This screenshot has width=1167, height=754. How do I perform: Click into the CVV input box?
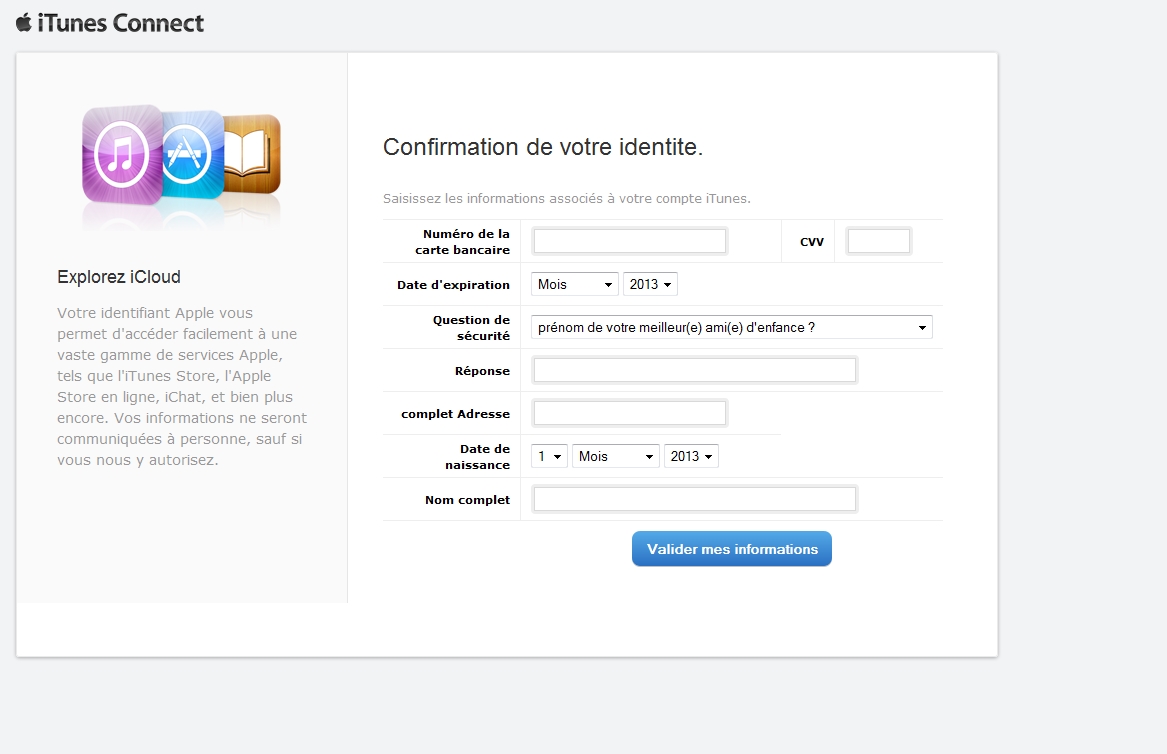pos(879,241)
